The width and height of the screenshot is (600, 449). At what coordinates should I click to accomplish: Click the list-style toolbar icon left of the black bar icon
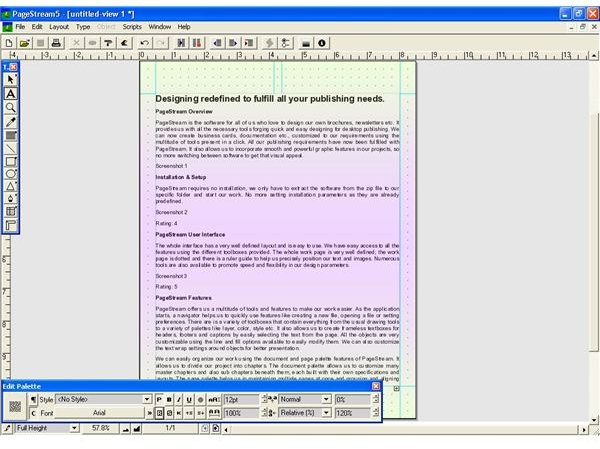[285, 43]
